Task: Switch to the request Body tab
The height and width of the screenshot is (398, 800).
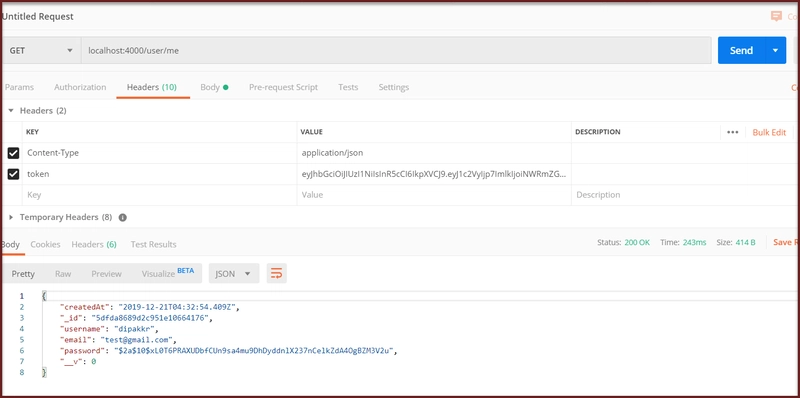Action: coord(214,87)
